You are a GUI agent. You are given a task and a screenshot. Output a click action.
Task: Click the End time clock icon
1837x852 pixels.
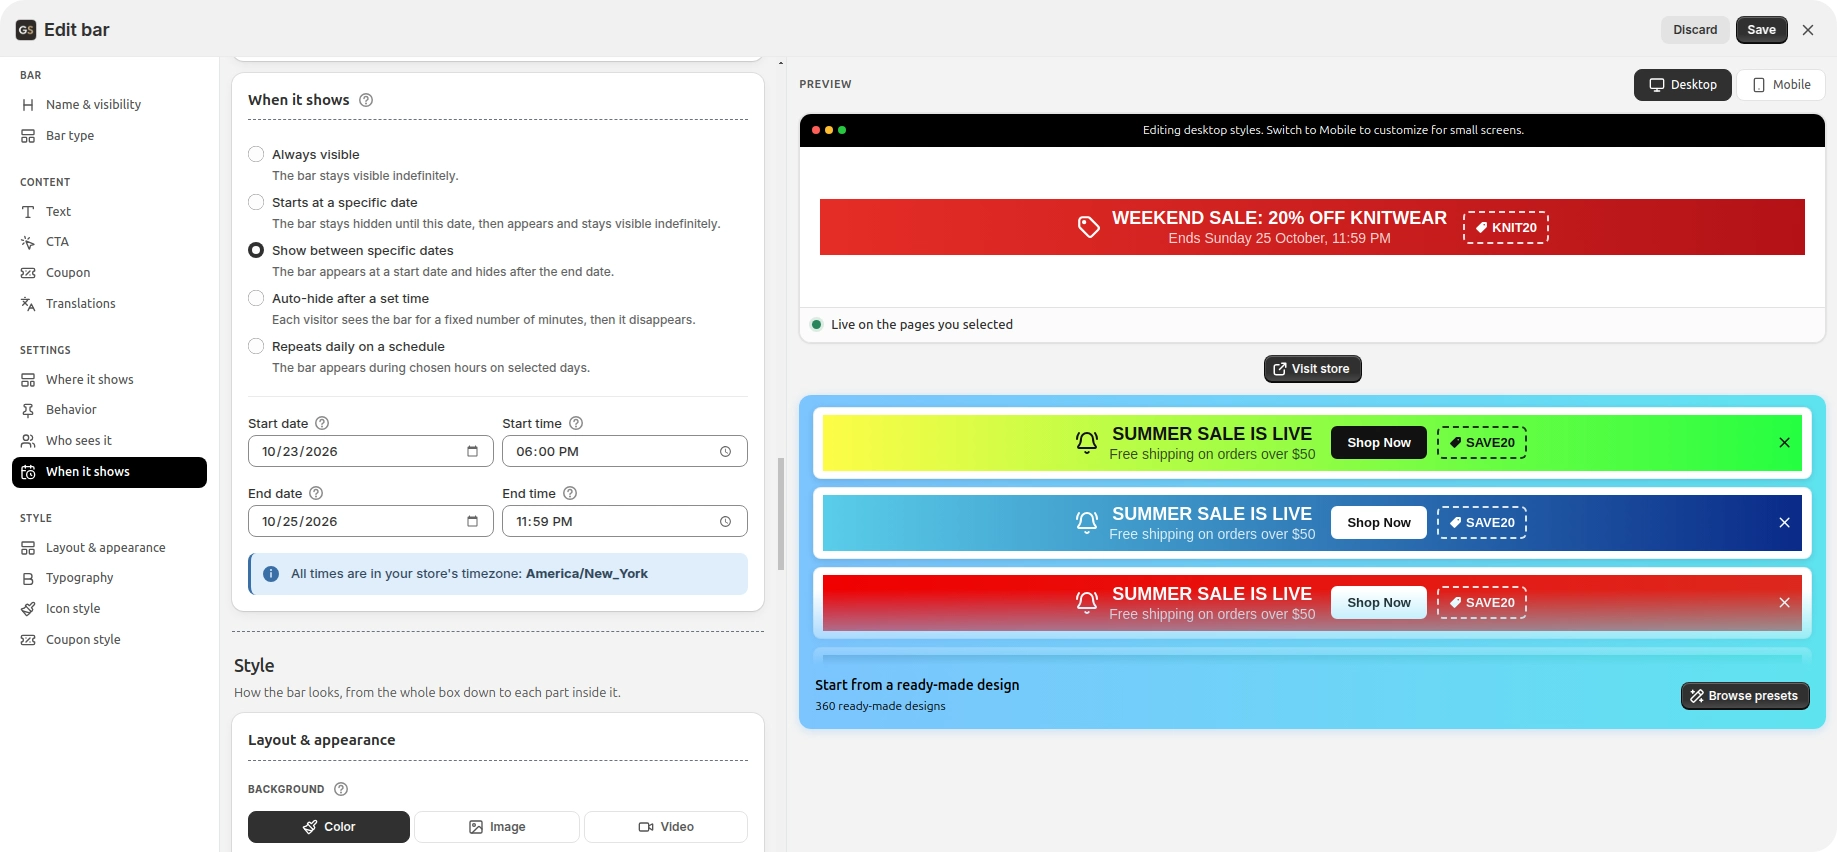point(726,521)
